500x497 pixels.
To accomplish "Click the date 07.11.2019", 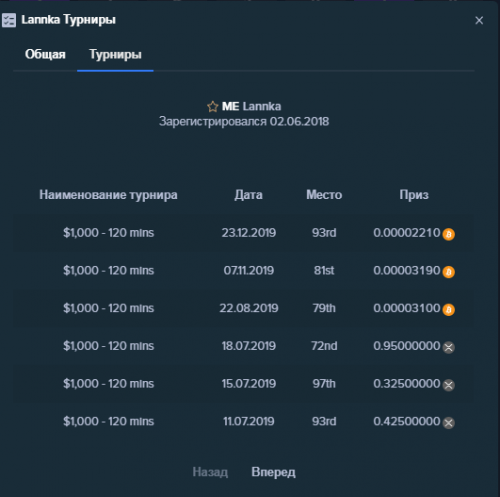I will coord(249,270).
